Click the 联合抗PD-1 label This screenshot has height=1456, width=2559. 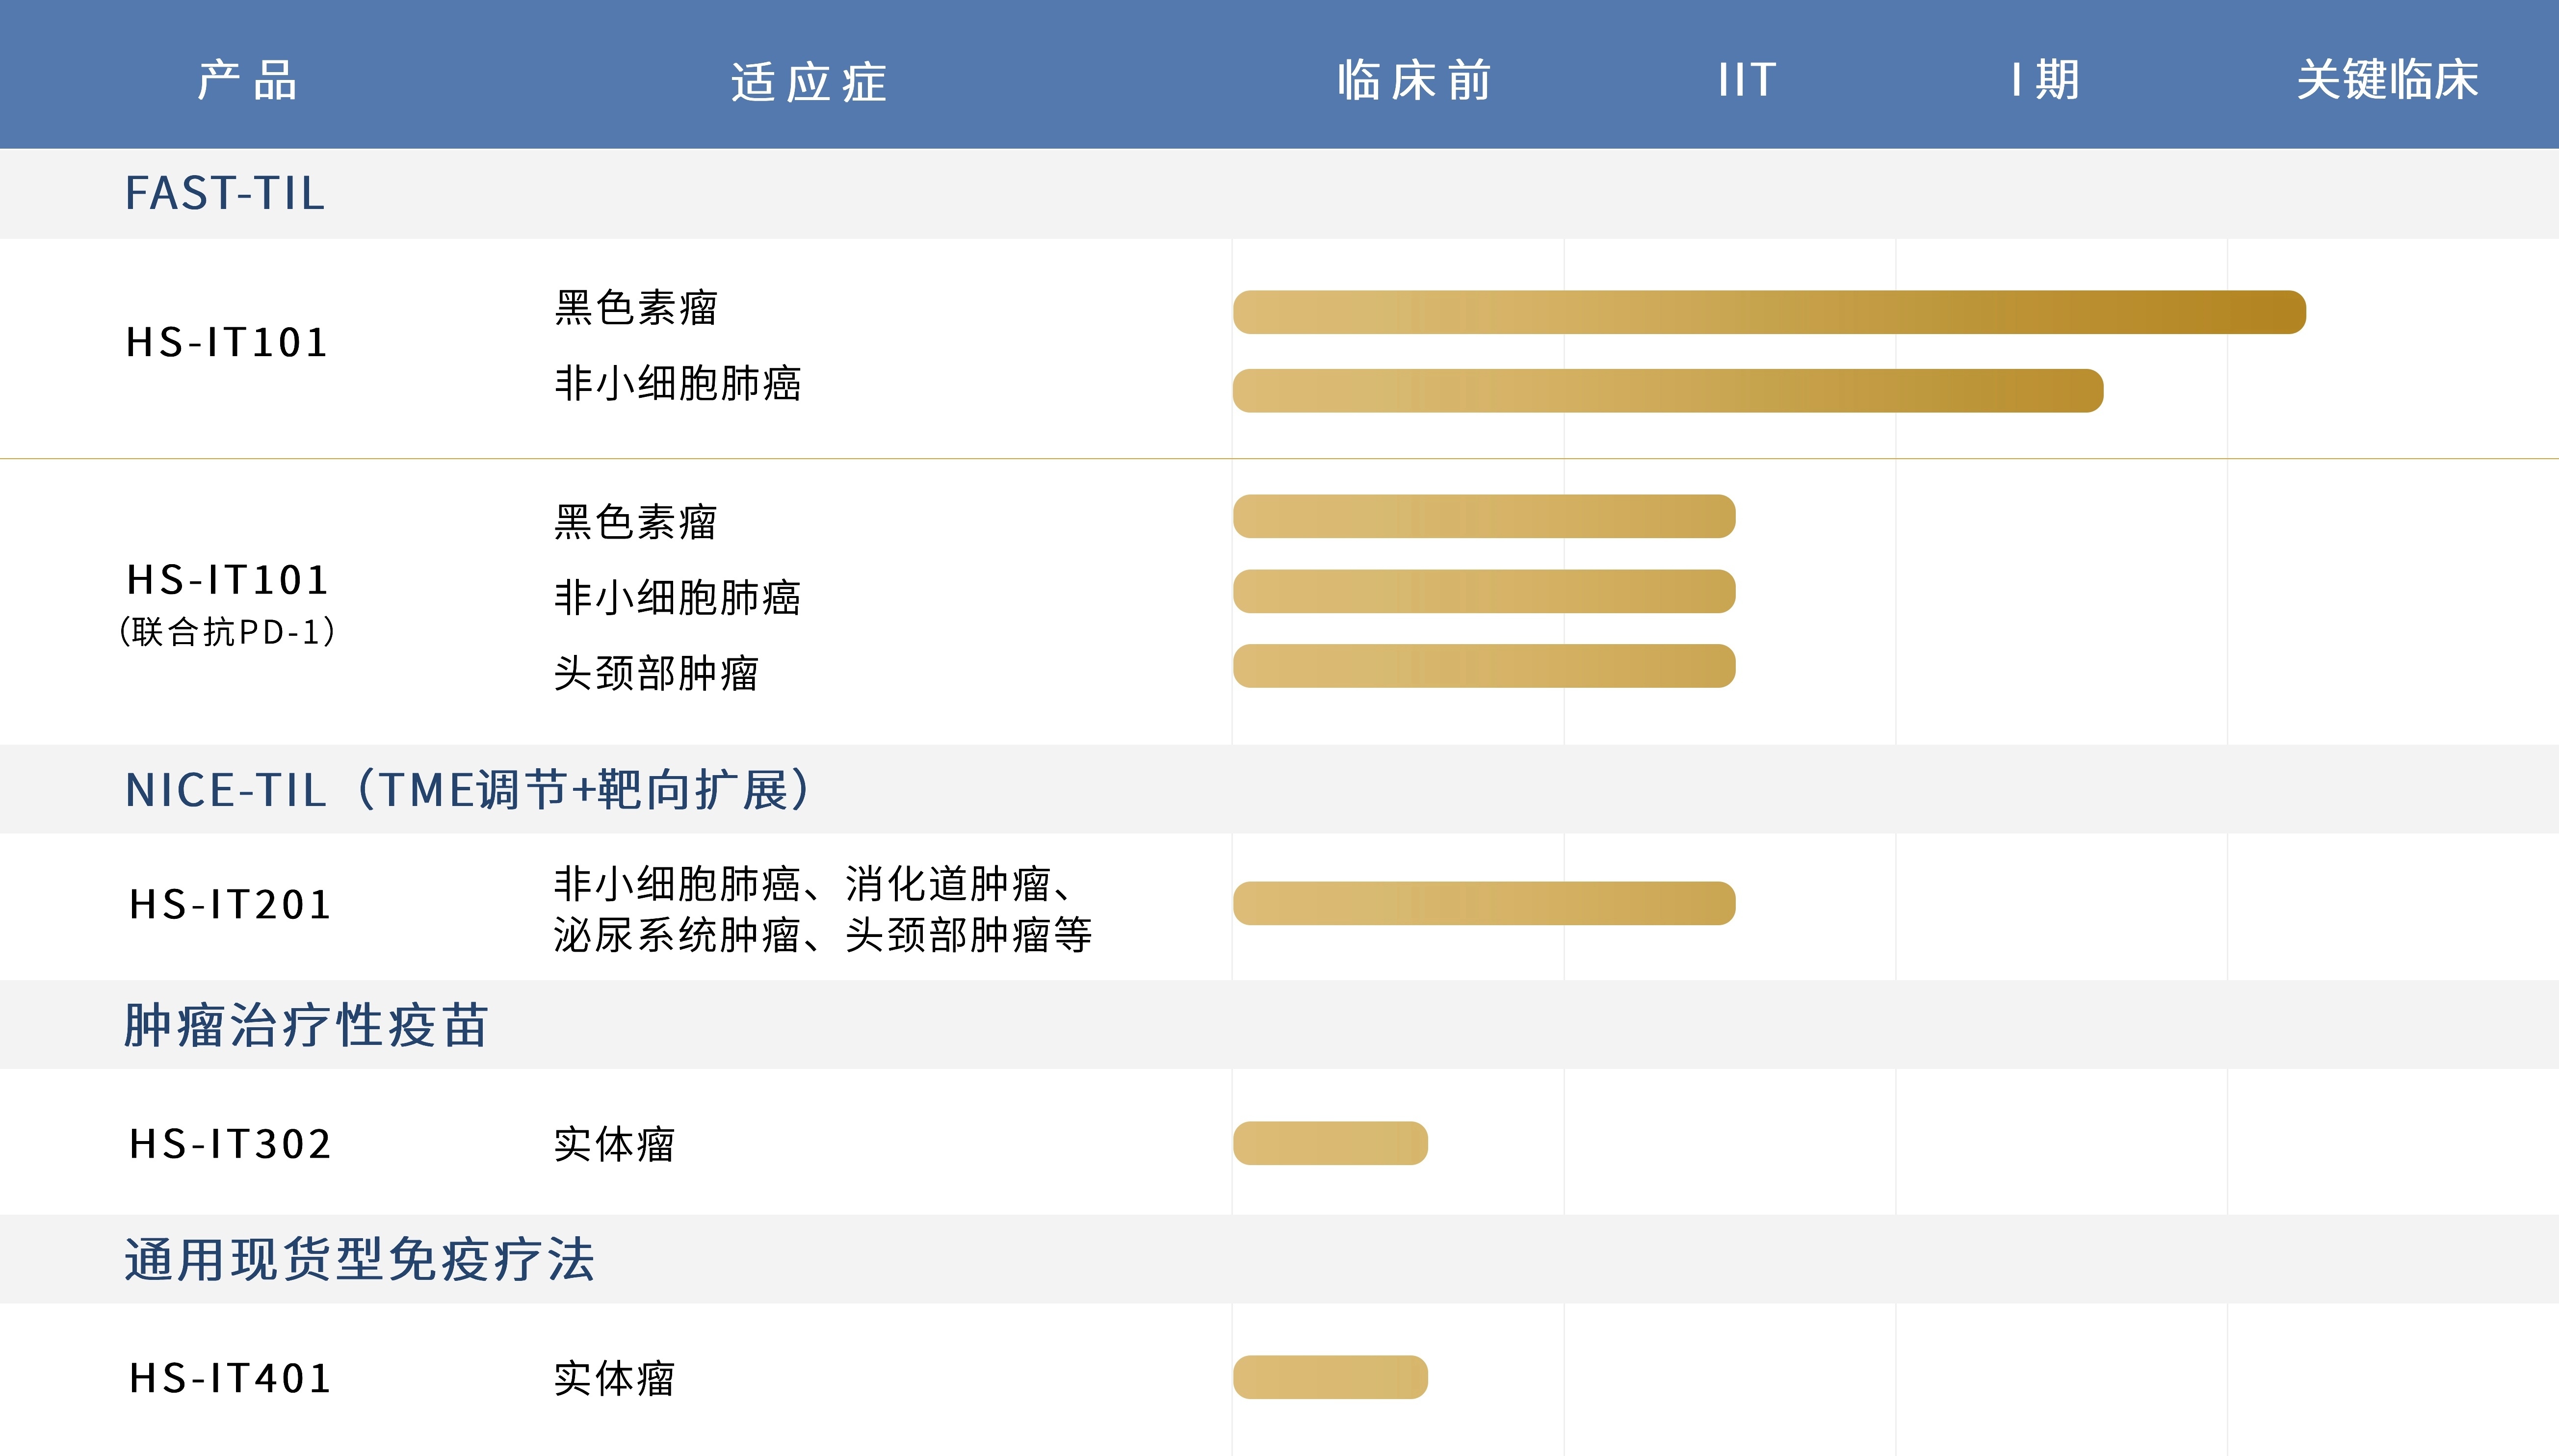click(227, 632)
